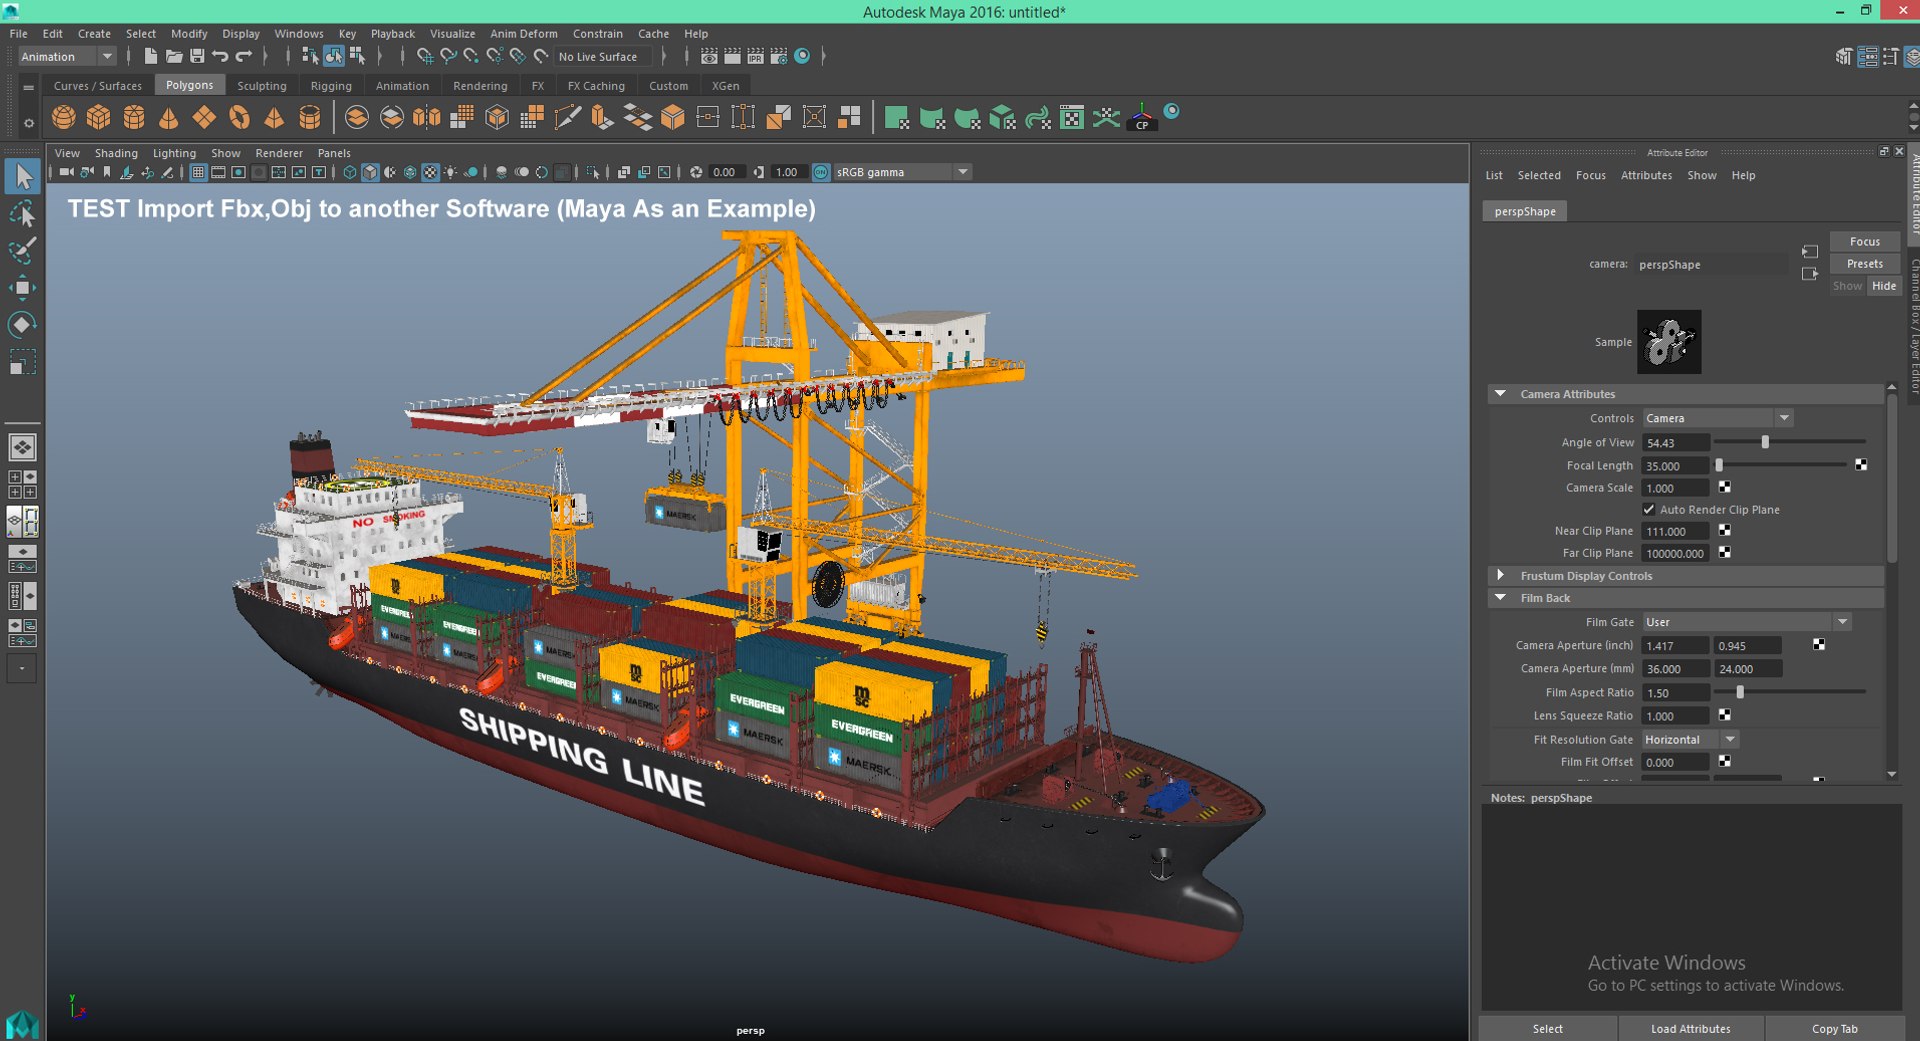The image size is (1920, 1041).
Task: Toggle Auto Render Clip Plane checkbox
Action: pos(1649,510)
